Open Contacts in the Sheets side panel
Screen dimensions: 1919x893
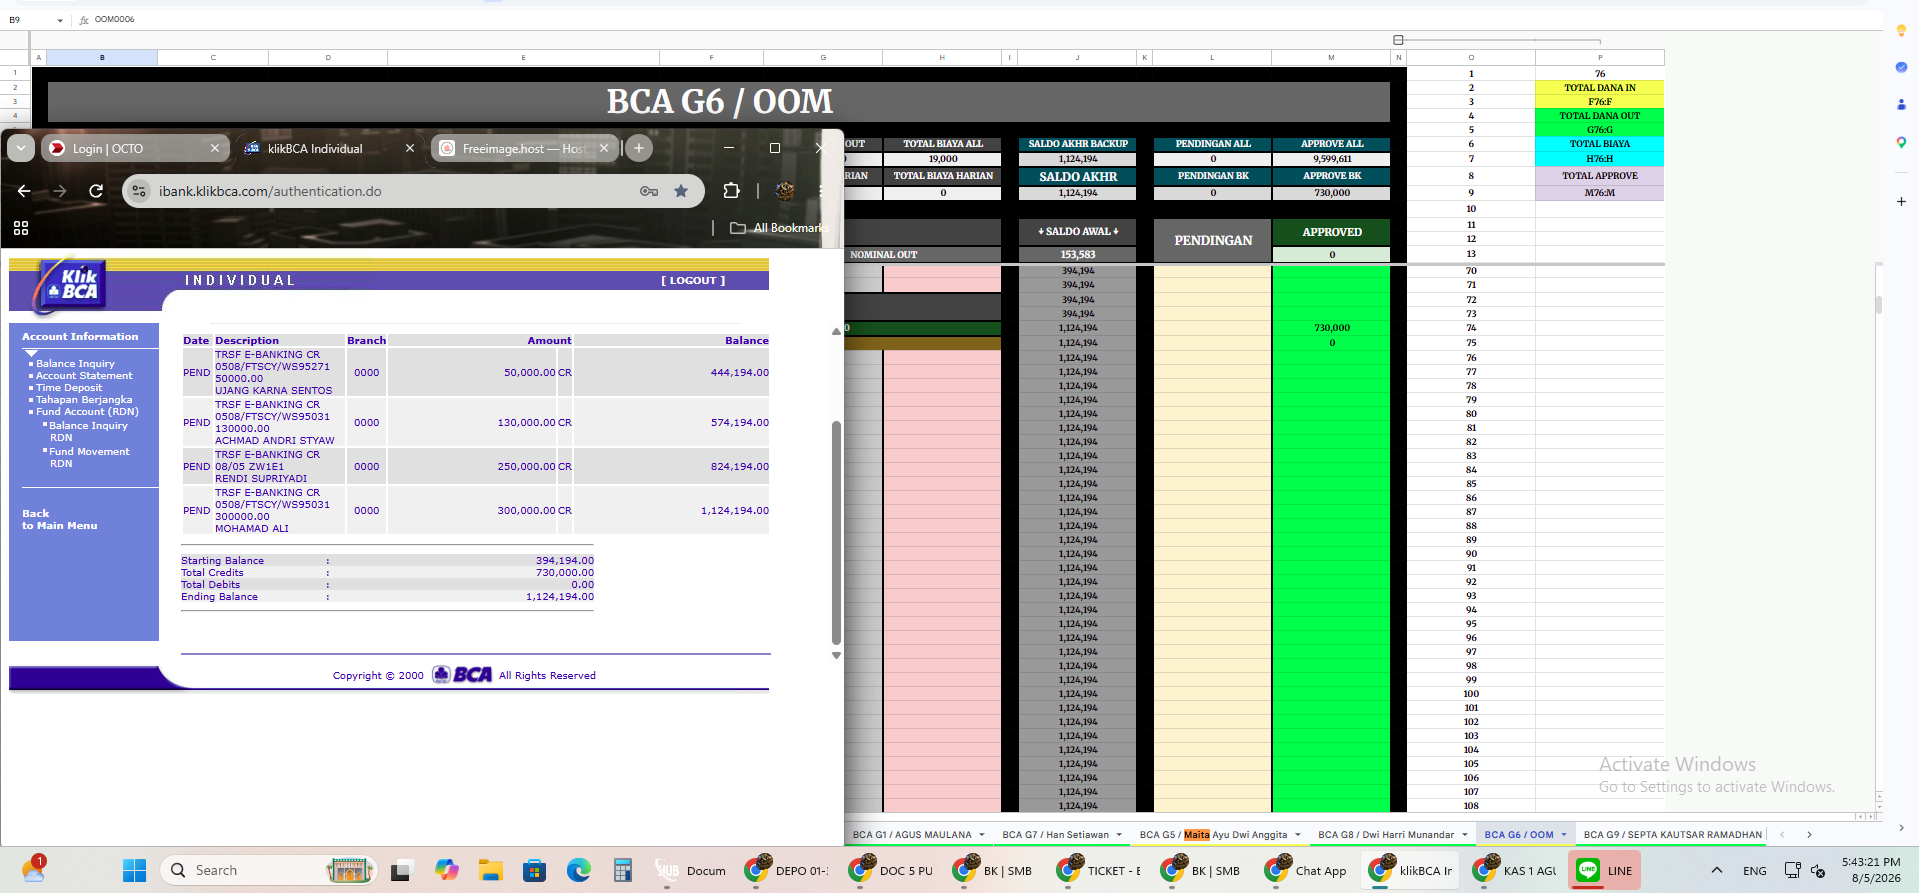(1901, 104)
